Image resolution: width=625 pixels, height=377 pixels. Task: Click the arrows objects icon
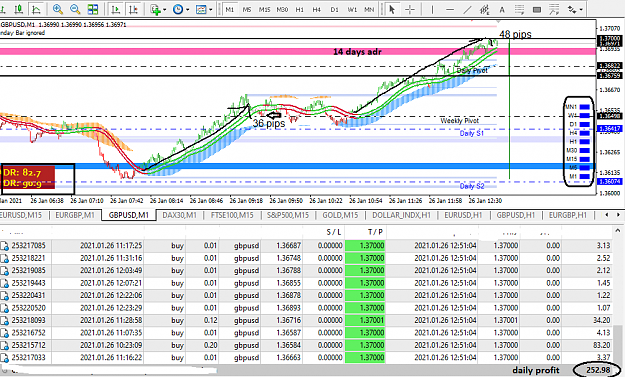[572, 9]
